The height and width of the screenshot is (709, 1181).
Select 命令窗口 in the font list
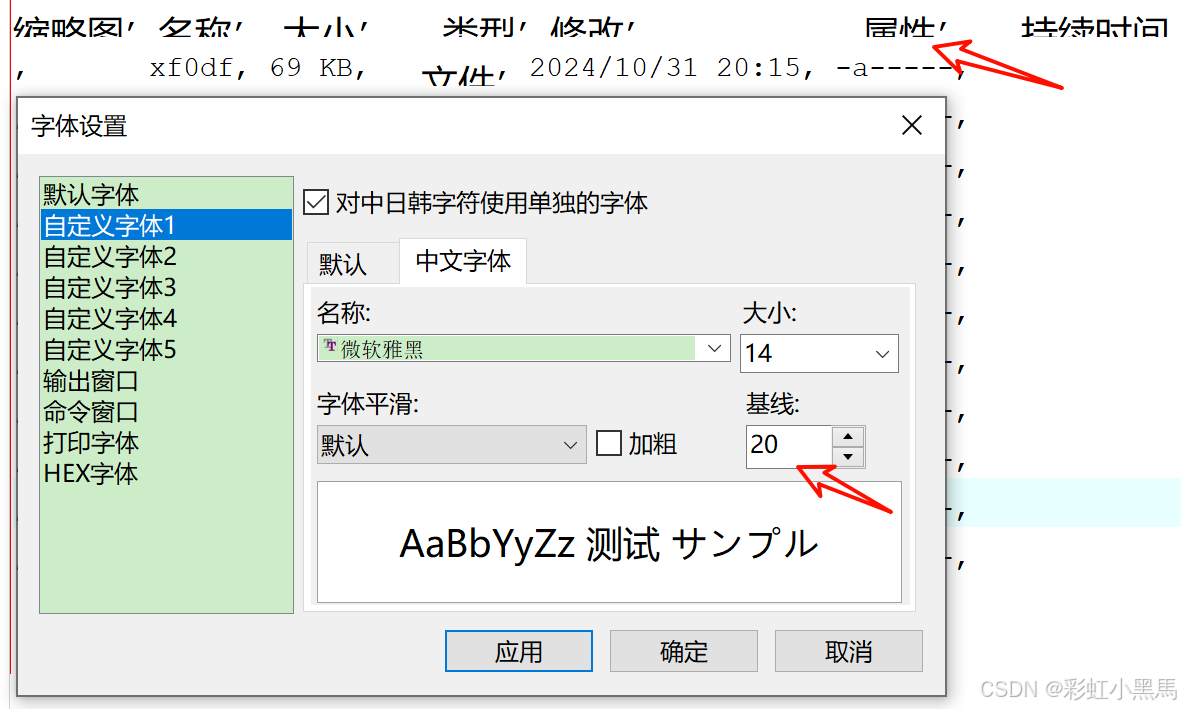point(166,411)
